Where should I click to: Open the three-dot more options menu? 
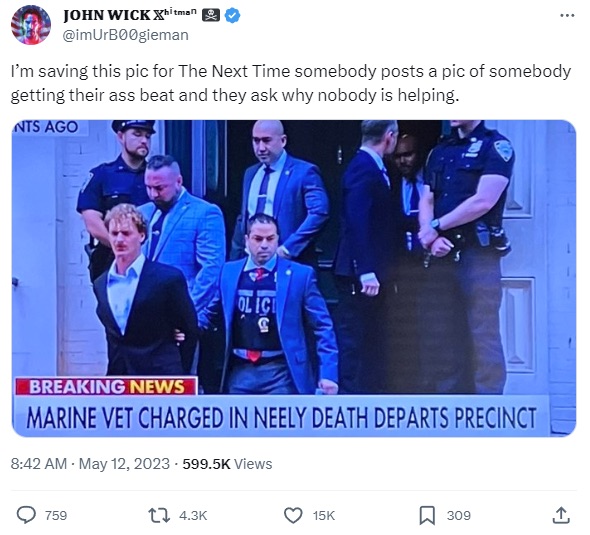point(567,15)
